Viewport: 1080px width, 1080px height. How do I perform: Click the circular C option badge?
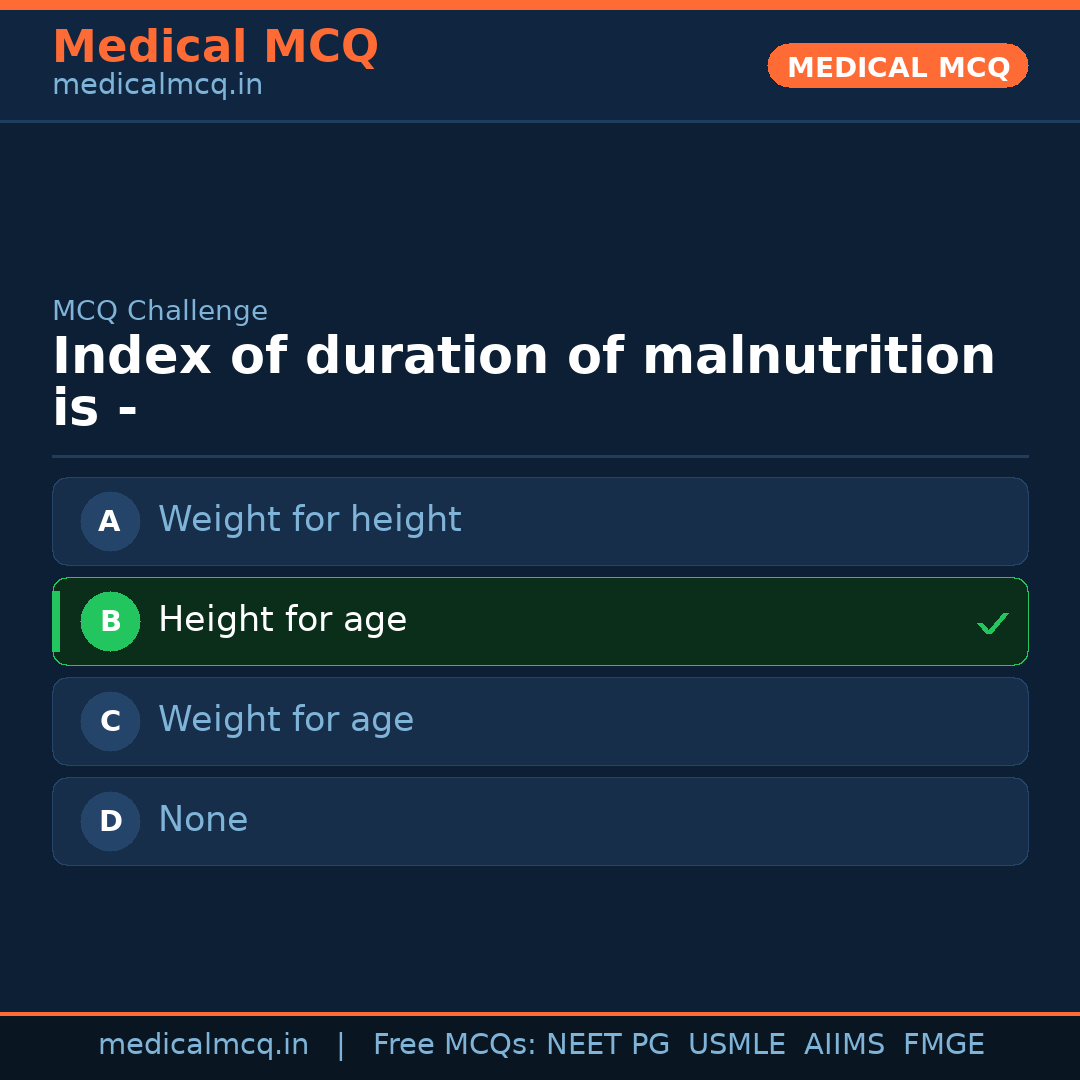[x=110, y=721]
